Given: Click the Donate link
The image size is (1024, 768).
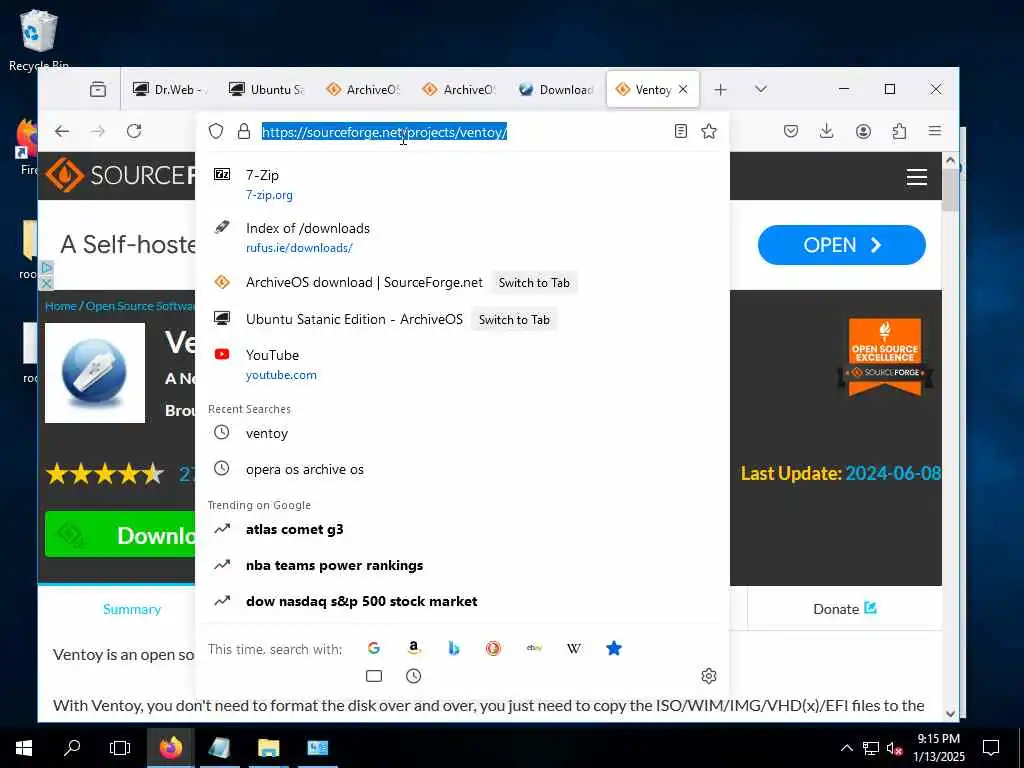Looking at the screenshot, I should (x=836, y=609).
